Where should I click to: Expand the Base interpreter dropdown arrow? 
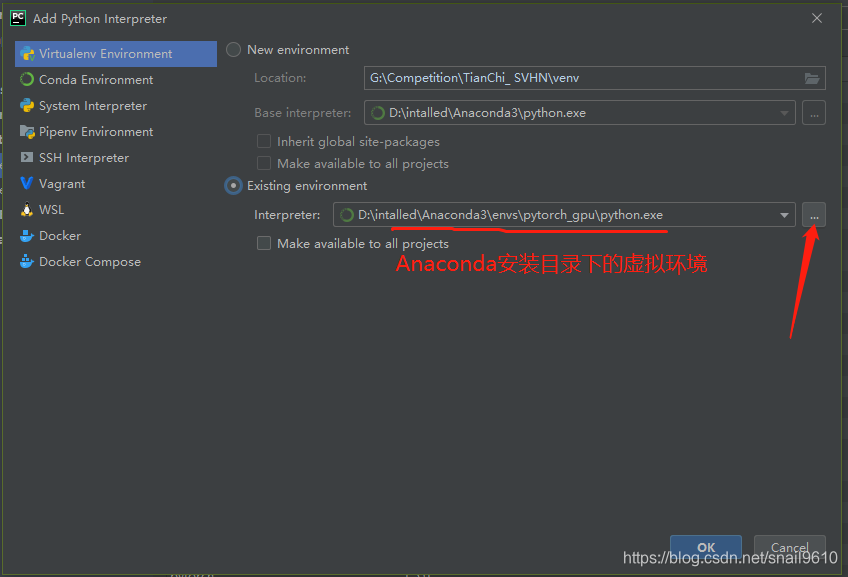(784, 113)
